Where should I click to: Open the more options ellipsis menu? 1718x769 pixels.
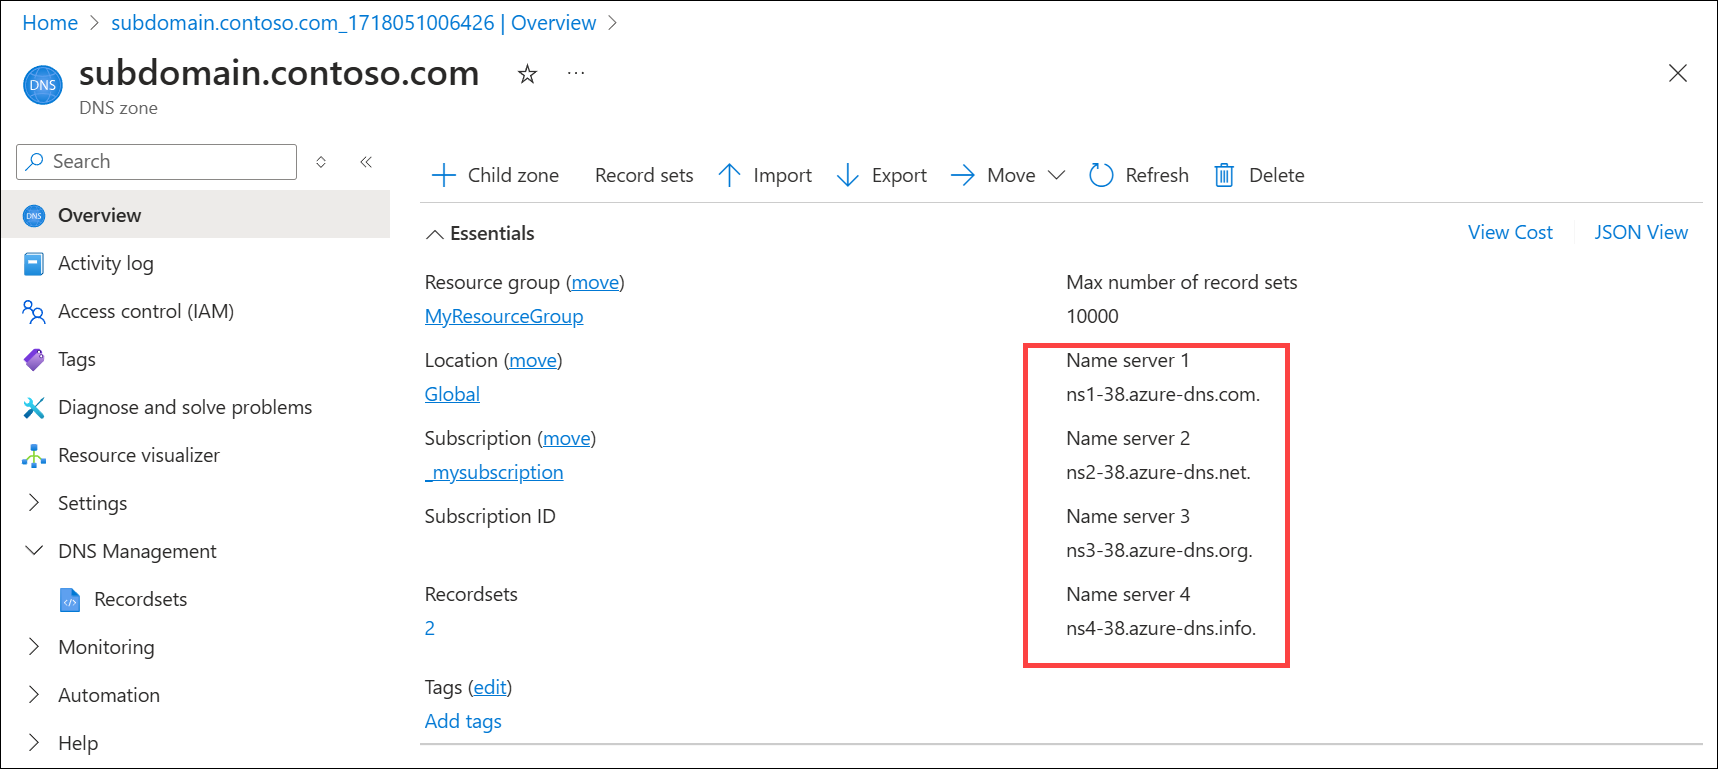[x=576, y=74]
